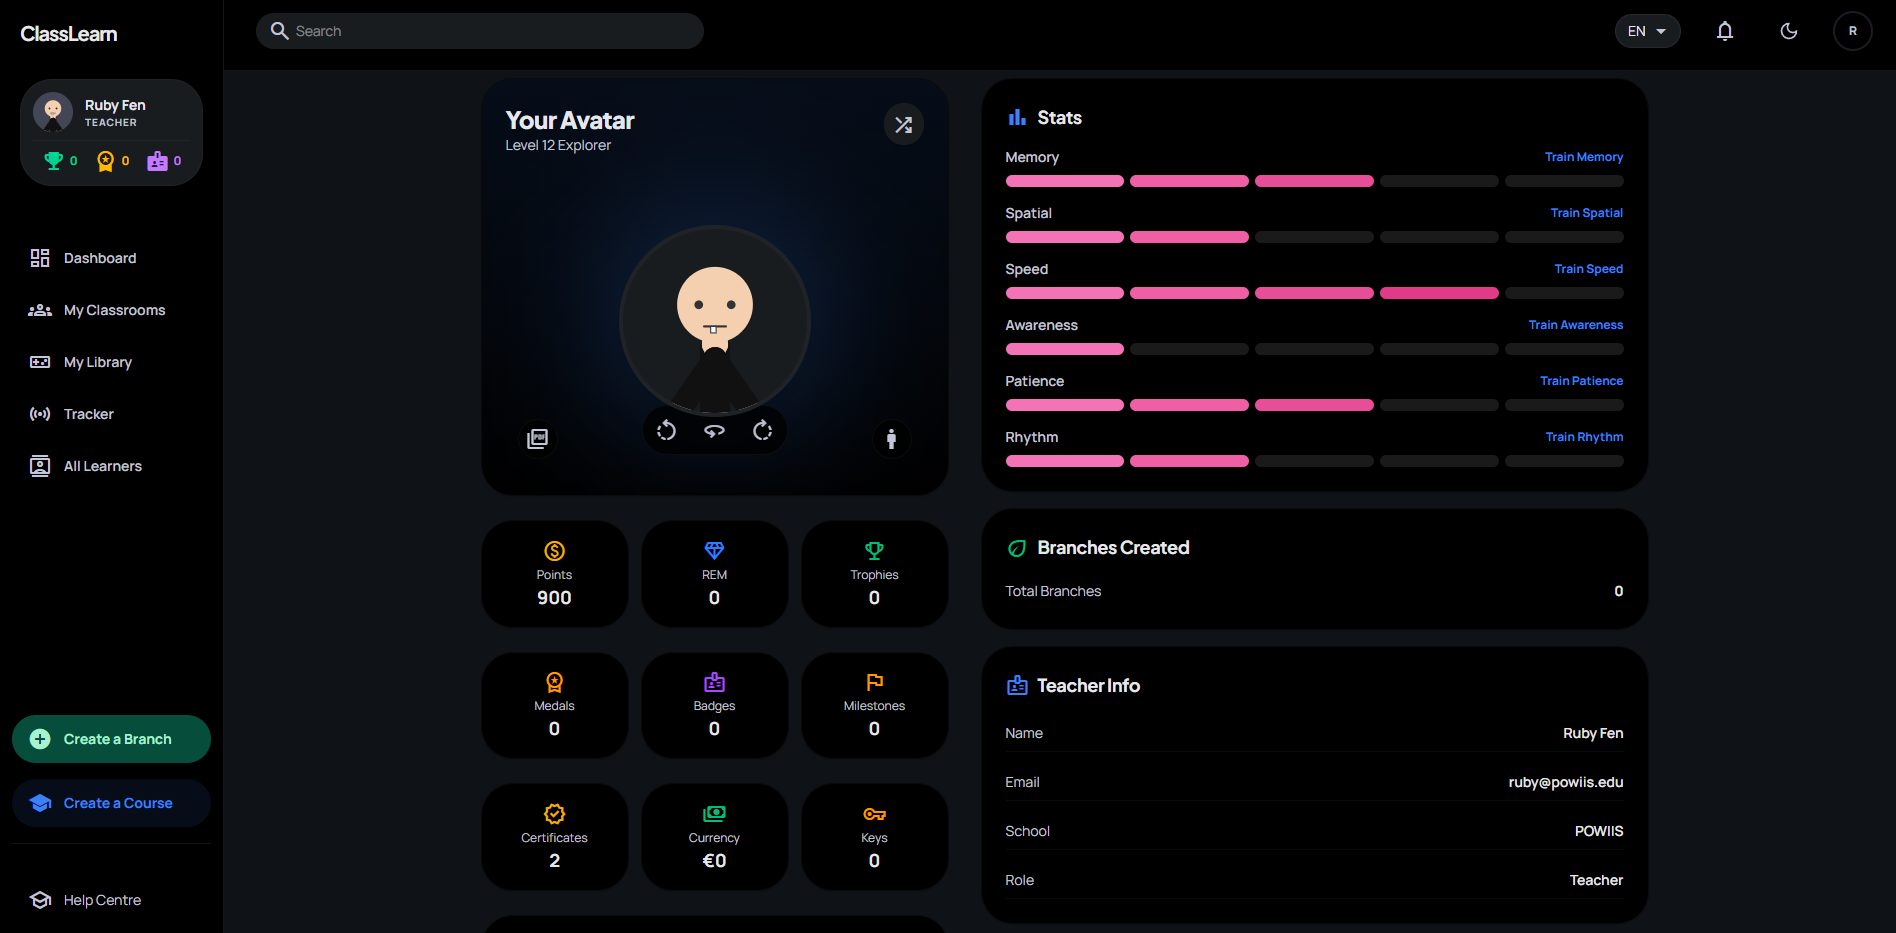Click the avatar reset view icon
Image resolution: width=1896 pixels, height=933 pixels.
[714, 431]
